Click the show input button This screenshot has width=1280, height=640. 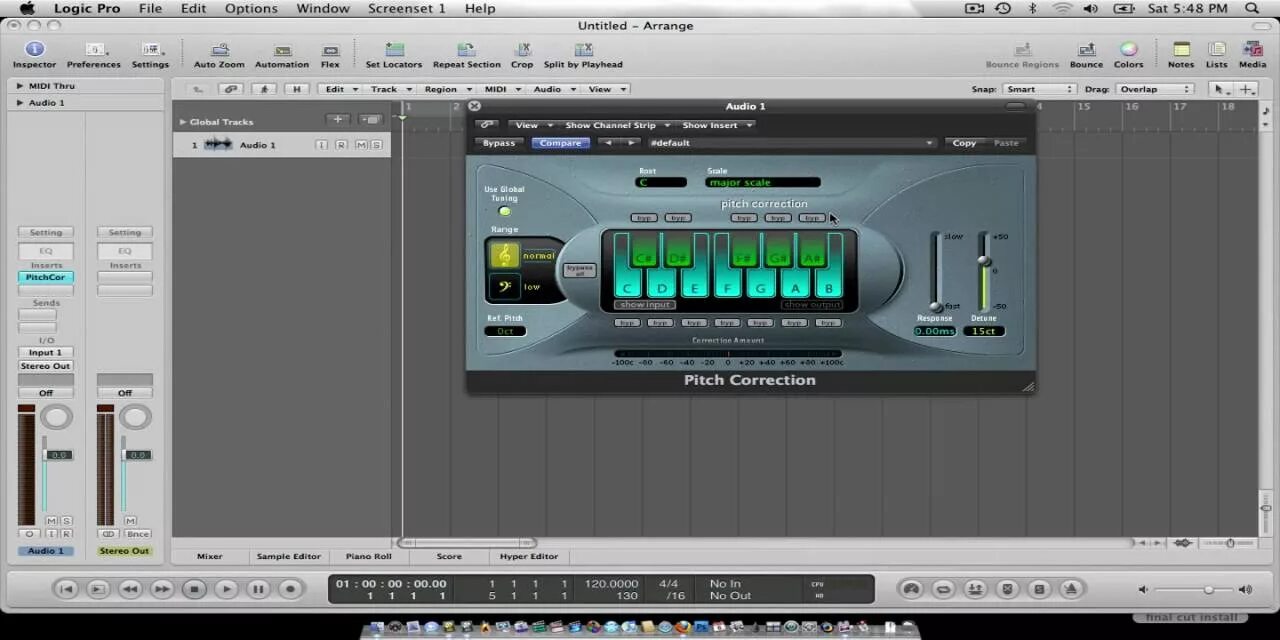tap(645, 305)
